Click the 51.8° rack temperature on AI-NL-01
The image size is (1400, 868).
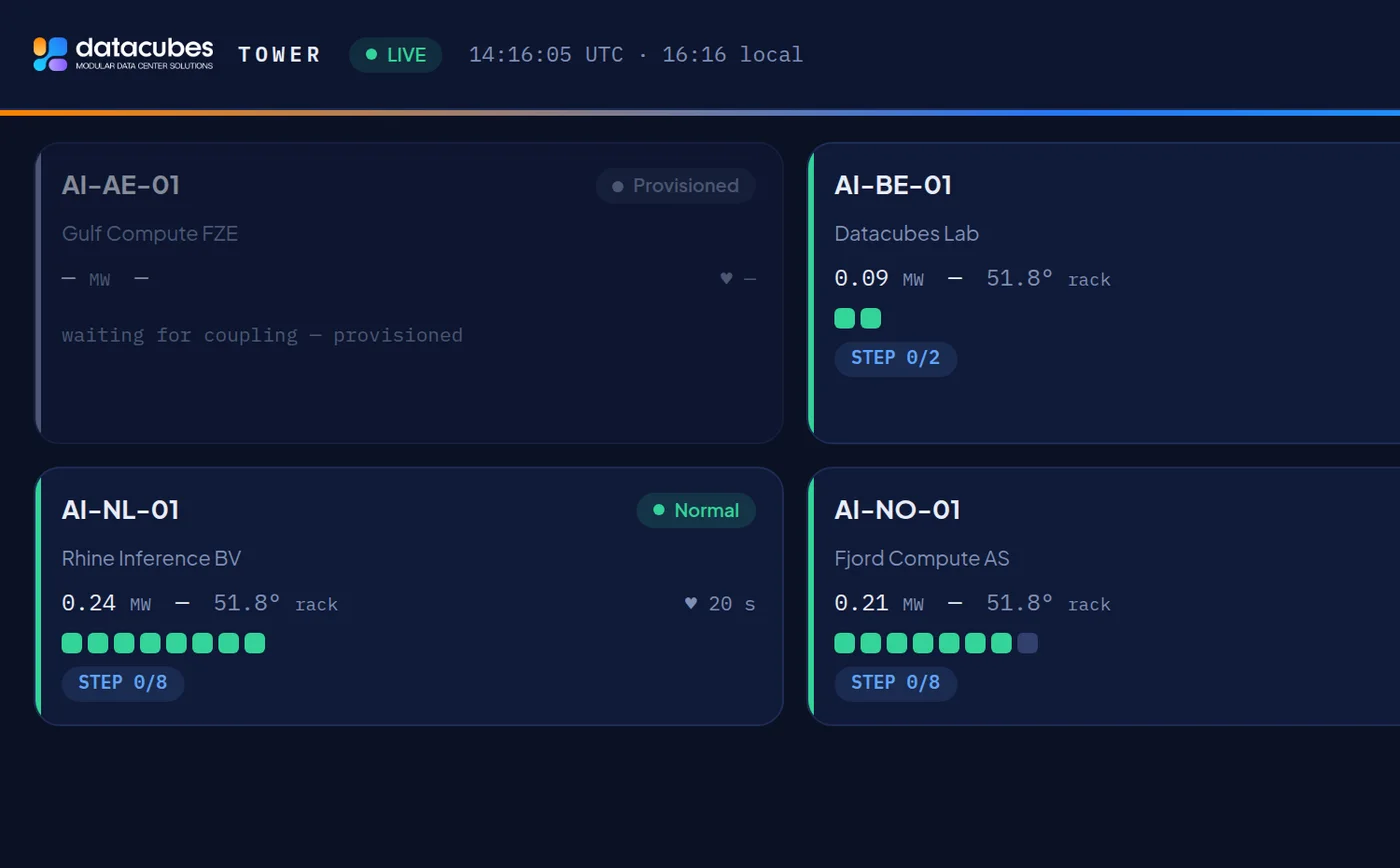pos(276,604)
